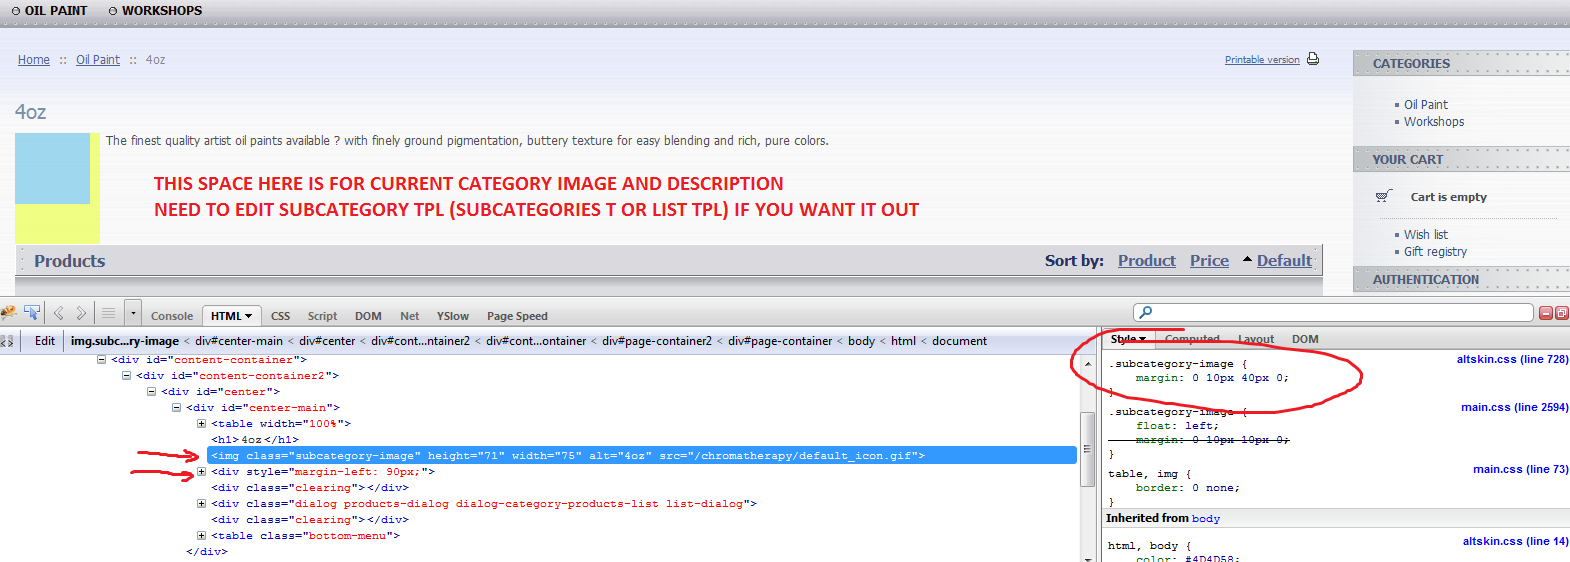Select div#page-container2 in the breadcrumb
Viewport: 1570px width, 562px height.
[657, 341]
